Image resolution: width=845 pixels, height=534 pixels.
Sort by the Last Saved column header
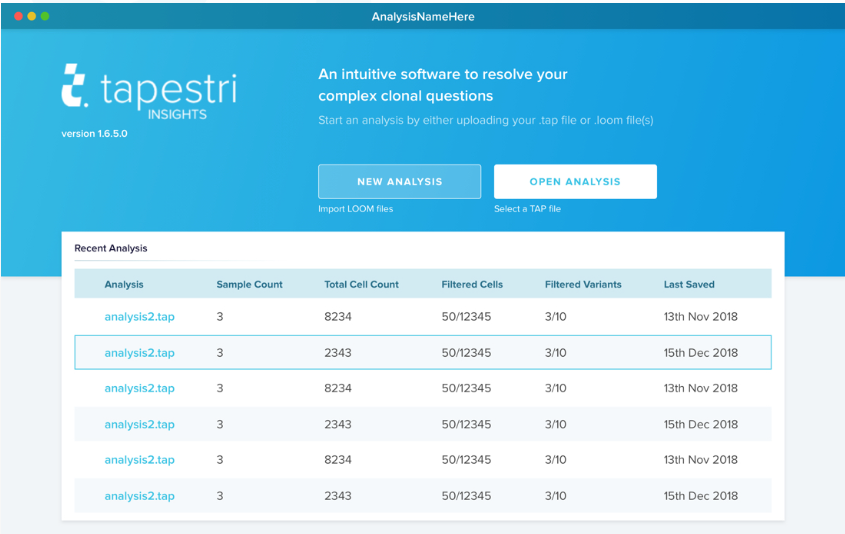point(689,285)
